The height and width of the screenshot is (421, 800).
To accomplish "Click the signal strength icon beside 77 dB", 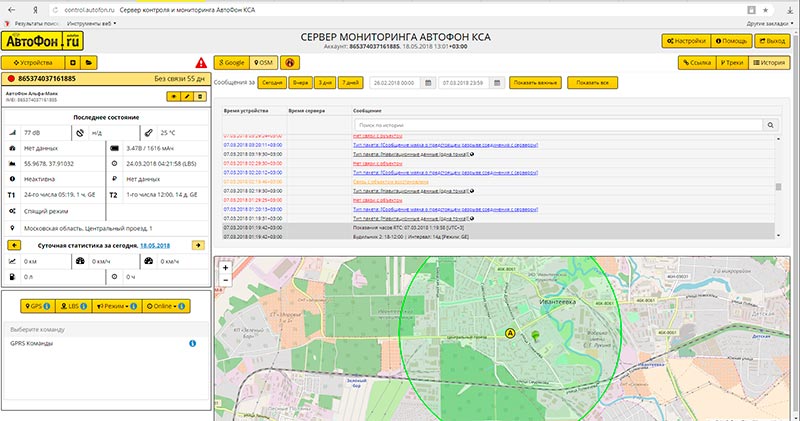I will [12, 133].
